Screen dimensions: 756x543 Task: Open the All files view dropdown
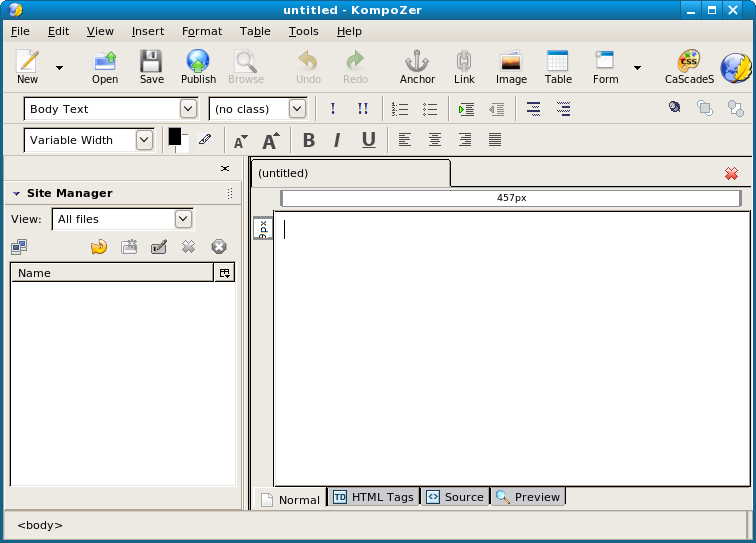(x=183, y=219)
